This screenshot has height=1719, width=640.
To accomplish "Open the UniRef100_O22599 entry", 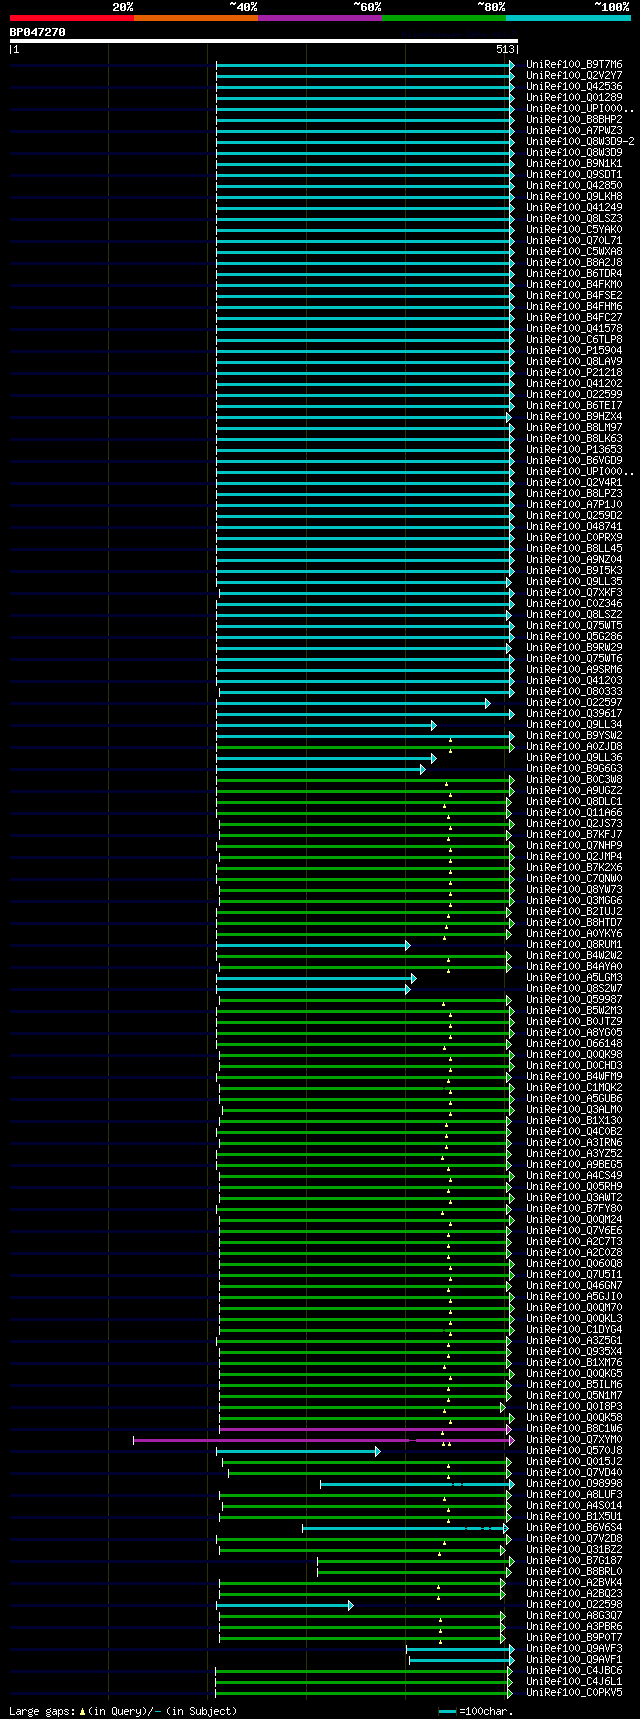I will (574, 395).
